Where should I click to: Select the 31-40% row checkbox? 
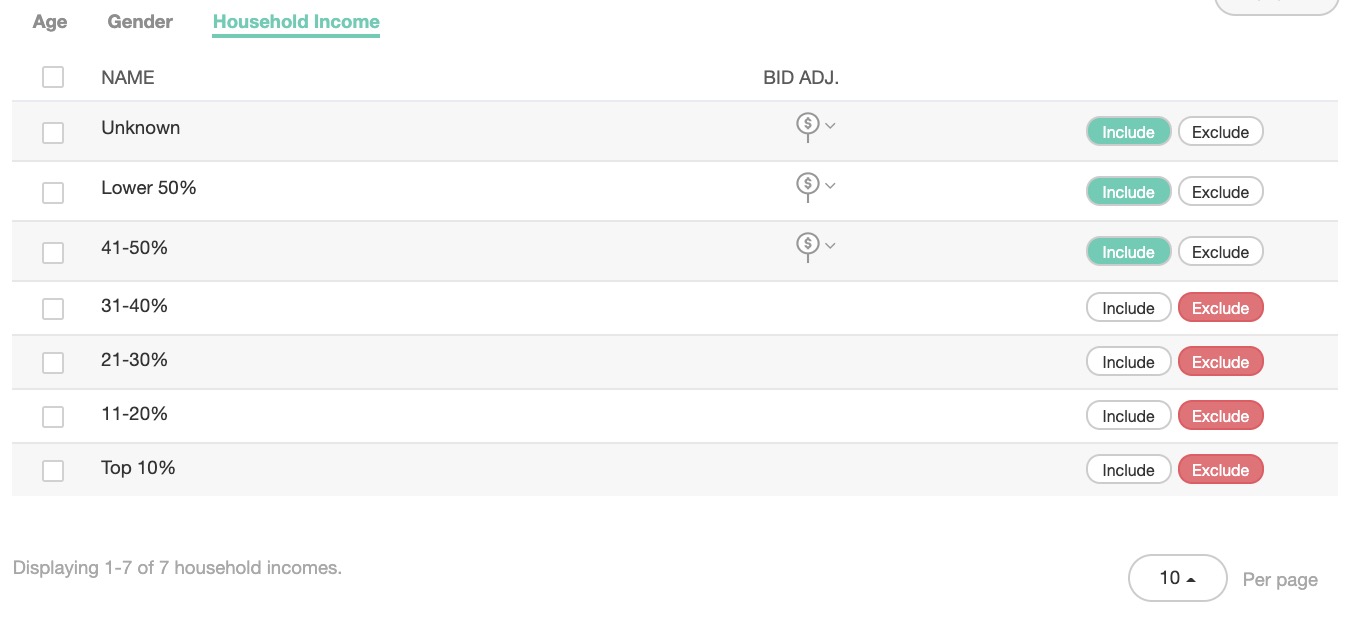53,308
